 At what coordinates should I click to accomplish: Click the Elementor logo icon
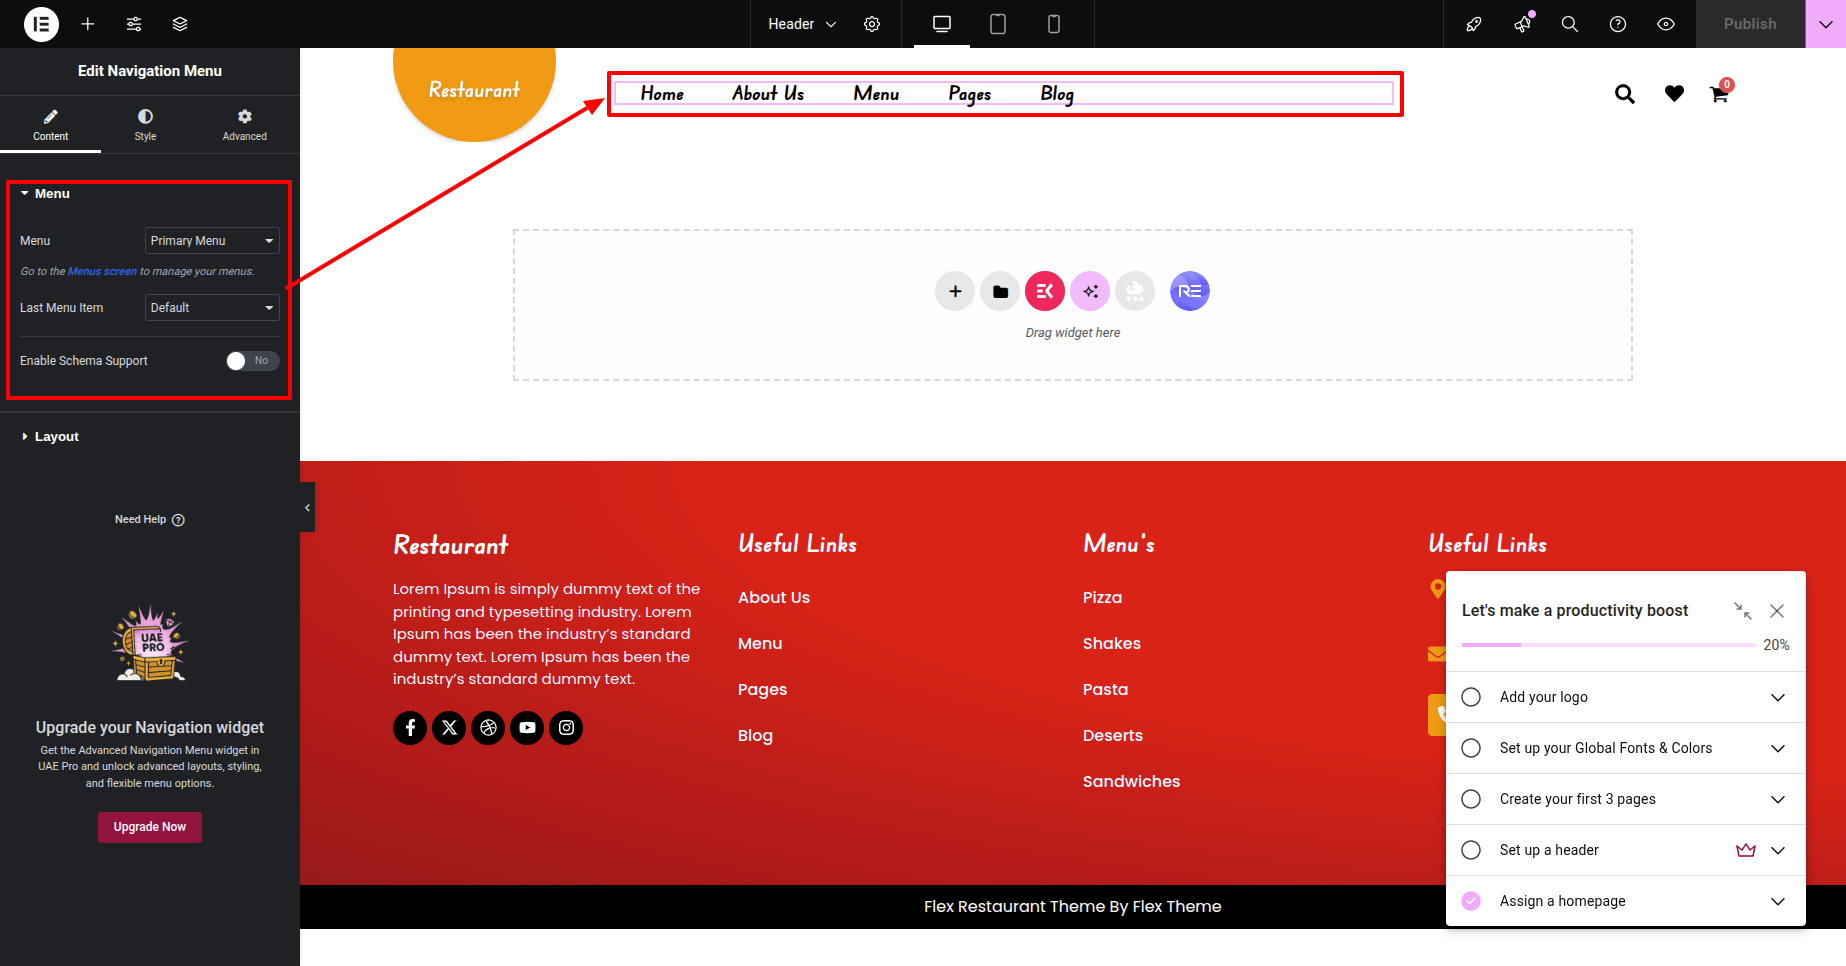pos(41,24)
